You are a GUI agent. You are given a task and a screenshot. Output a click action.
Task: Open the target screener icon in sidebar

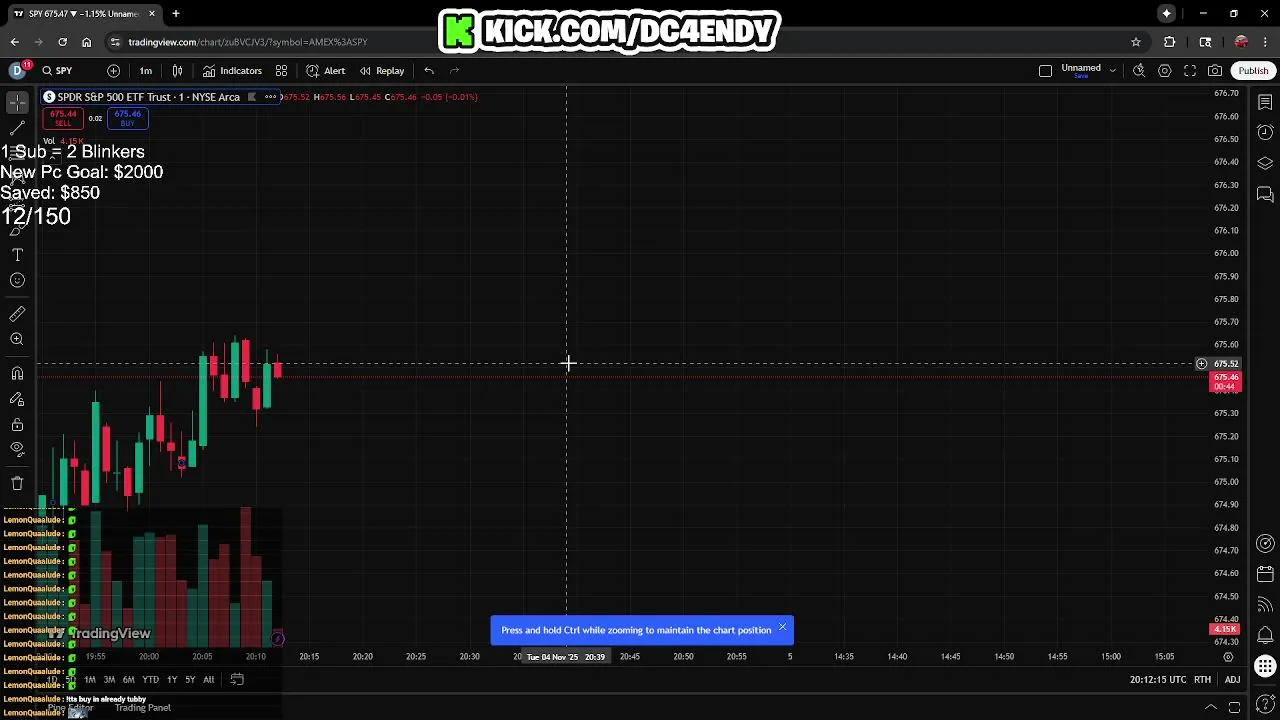1265,544
